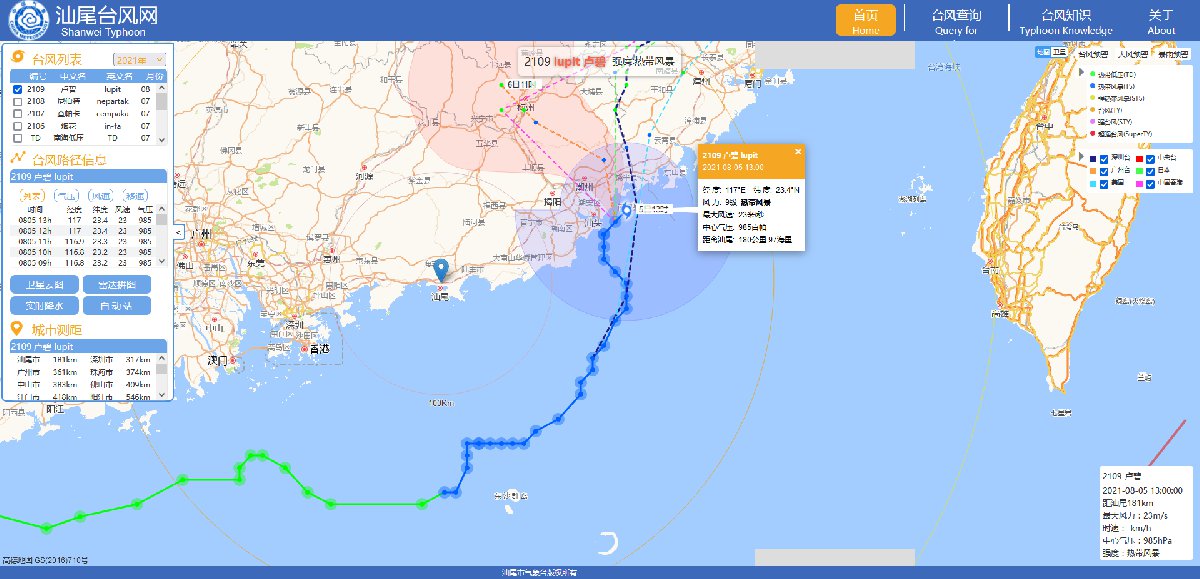The width and height of the screenshot is (1200, 579).
Task: Switch to the first path data tab
Action: coord(34,196)
